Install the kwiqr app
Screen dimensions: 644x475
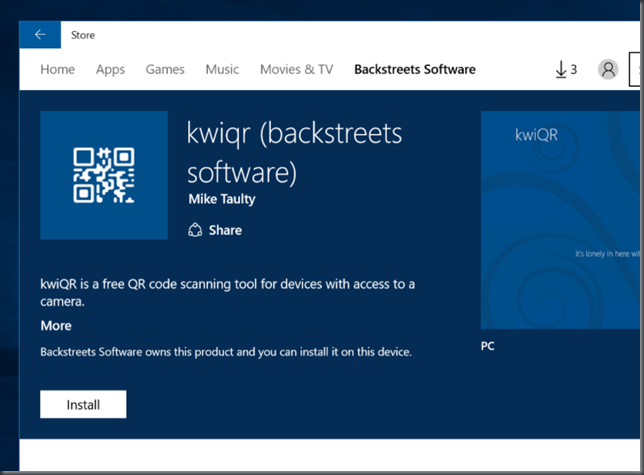pos(83,404)
